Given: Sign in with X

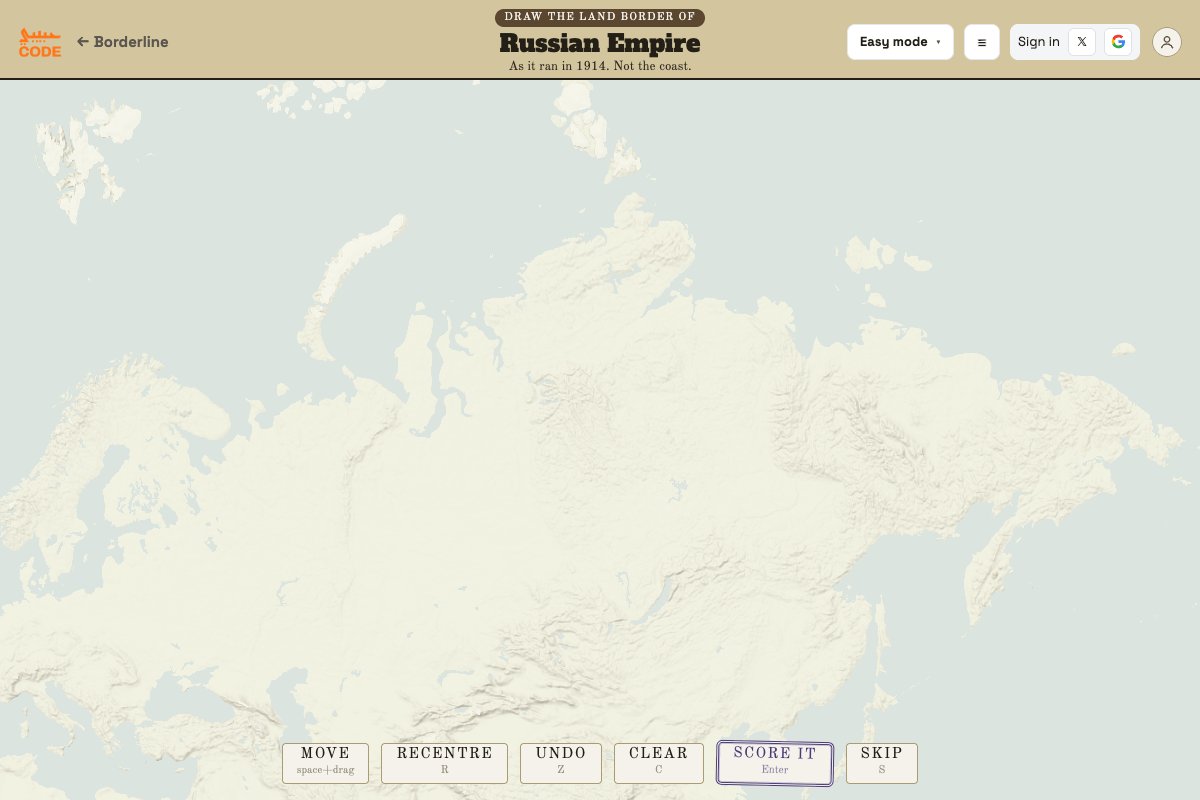Looking at the screenshot, I should point(1082,42).
